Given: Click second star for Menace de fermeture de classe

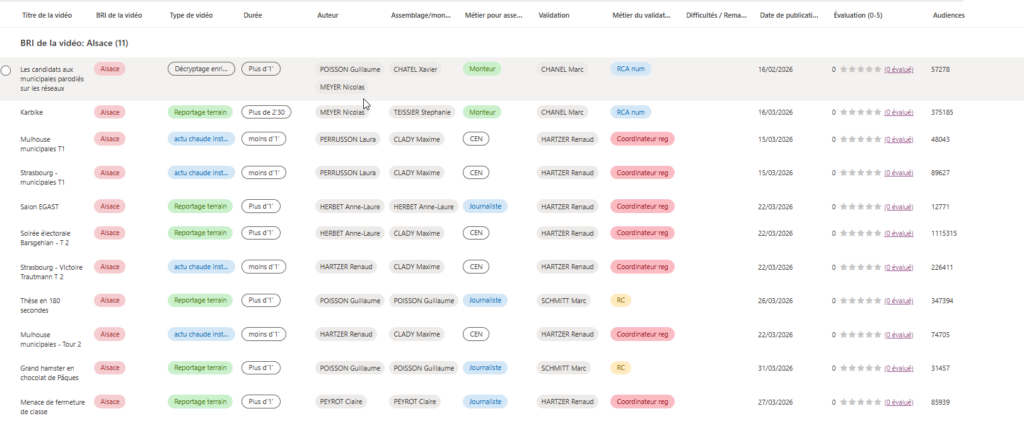Looking at the screenshot, I should [851, 402].
